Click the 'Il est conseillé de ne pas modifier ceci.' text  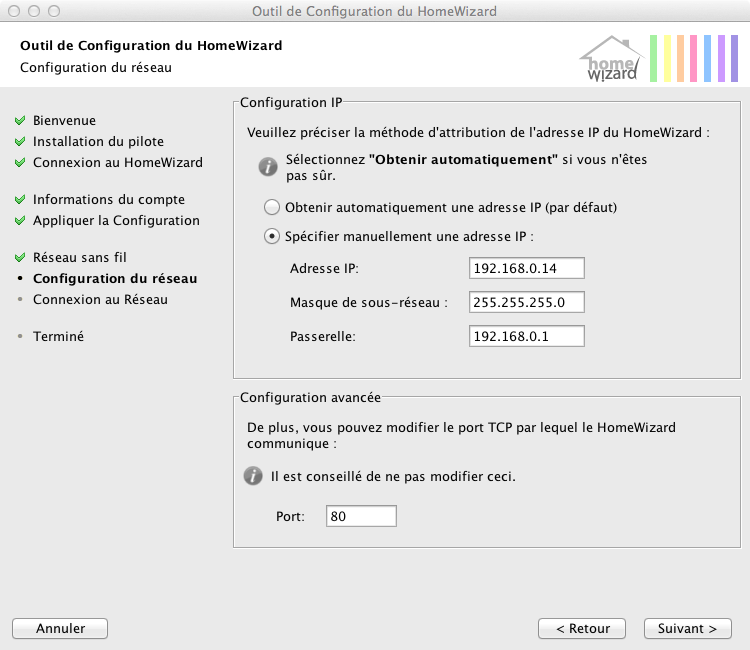[x=393, y=476]
